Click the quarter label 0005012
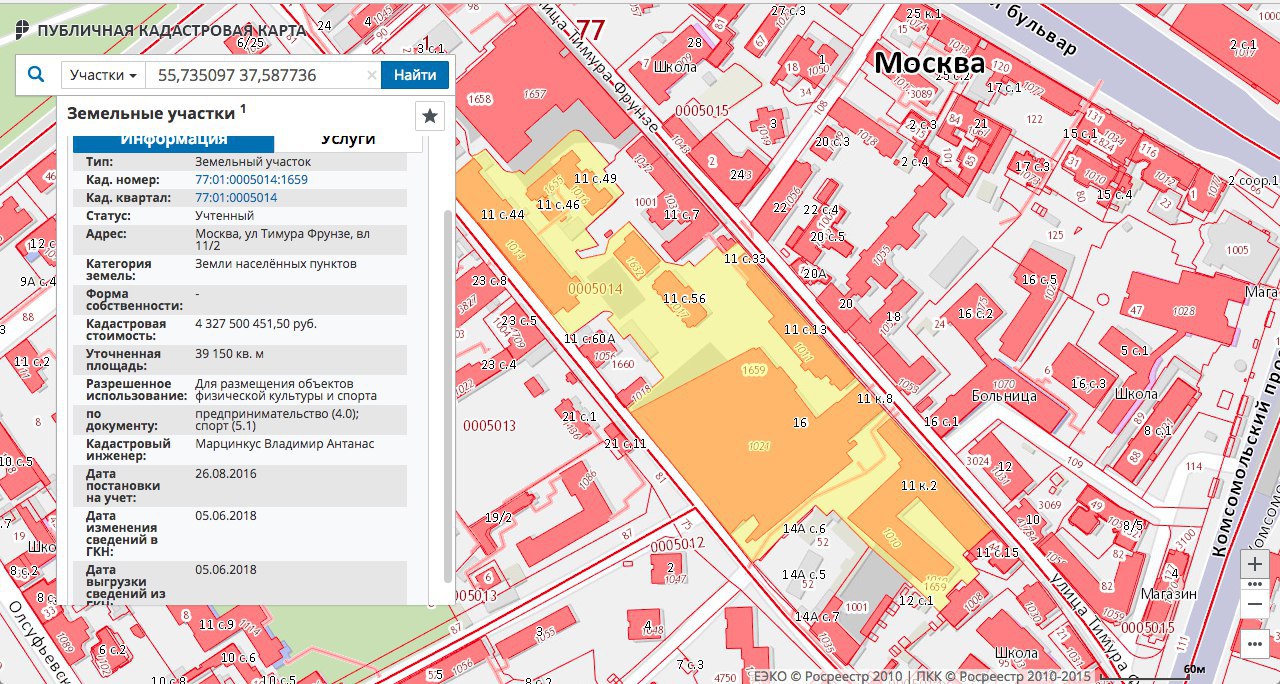 coord(677,546)
